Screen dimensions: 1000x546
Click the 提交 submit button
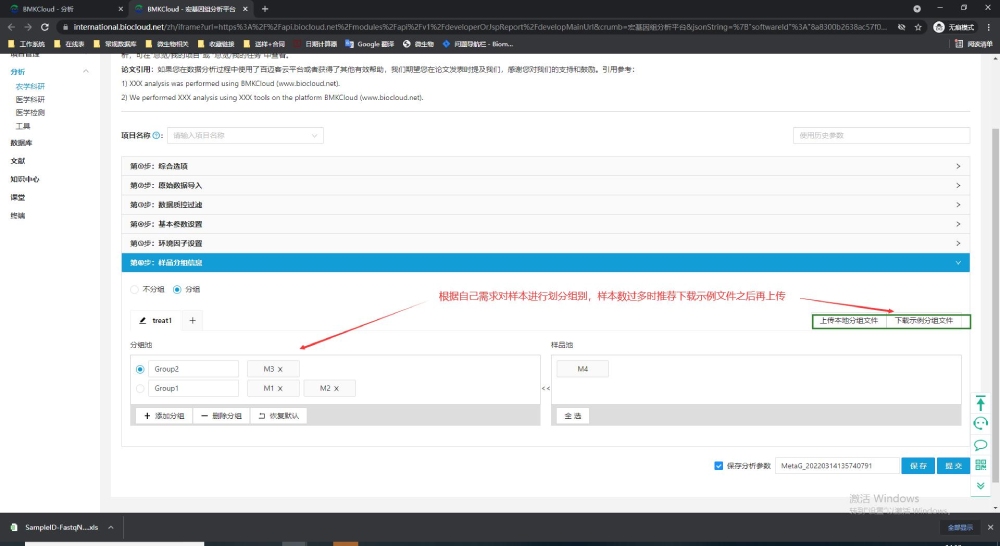click(953, 465)
